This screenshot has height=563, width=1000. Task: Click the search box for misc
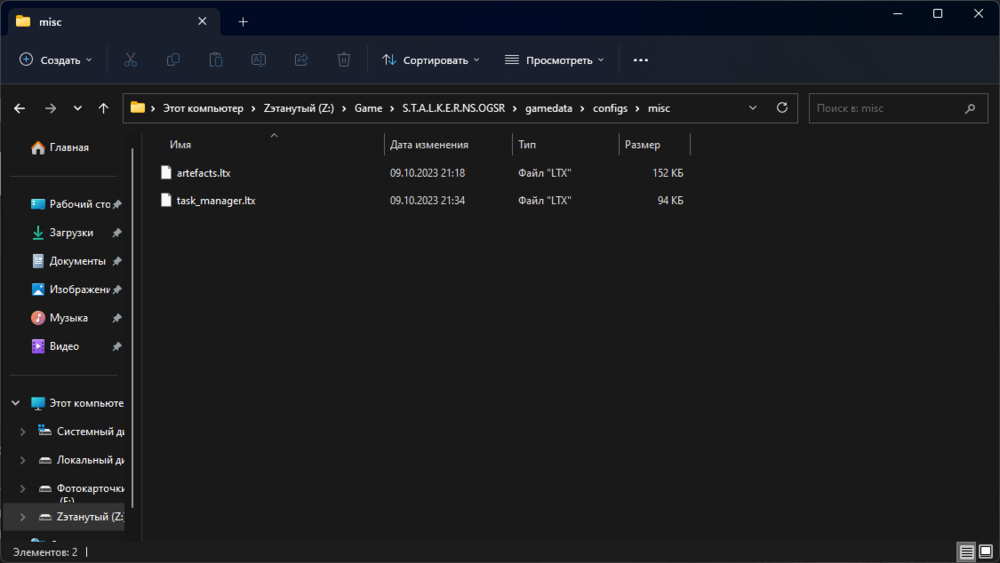[x=890, y=108]
